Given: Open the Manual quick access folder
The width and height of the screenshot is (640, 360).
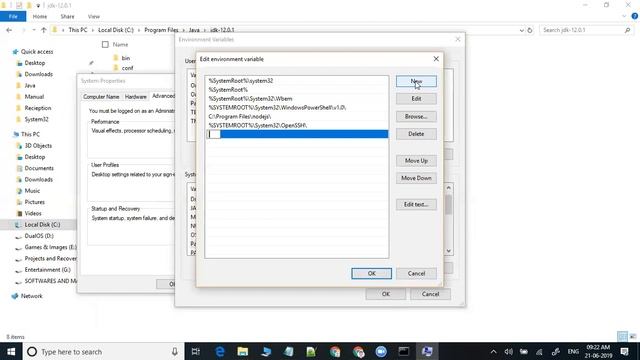Looking at the screenshot, I should pyautogui.click(x=34, y=97).
